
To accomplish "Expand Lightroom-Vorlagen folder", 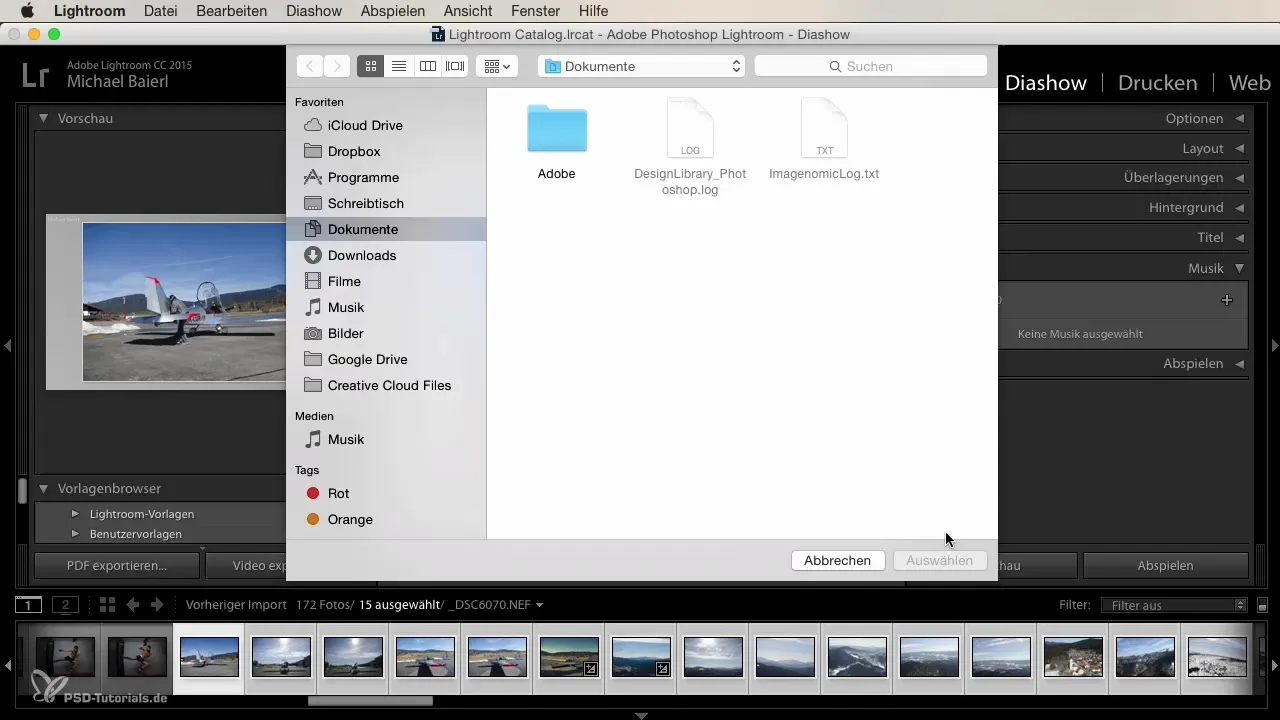I will [75, 514].
